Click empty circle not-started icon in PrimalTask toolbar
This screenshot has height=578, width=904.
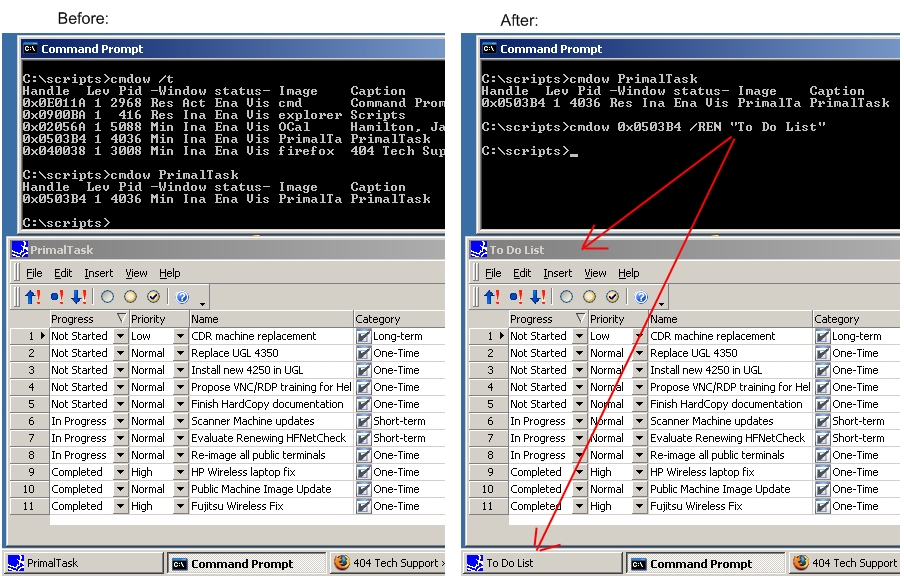click(x=107, y=297)
